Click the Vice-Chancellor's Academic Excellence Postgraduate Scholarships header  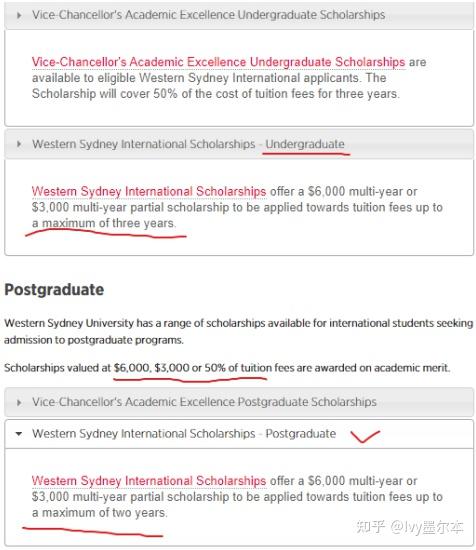(239, 402)
